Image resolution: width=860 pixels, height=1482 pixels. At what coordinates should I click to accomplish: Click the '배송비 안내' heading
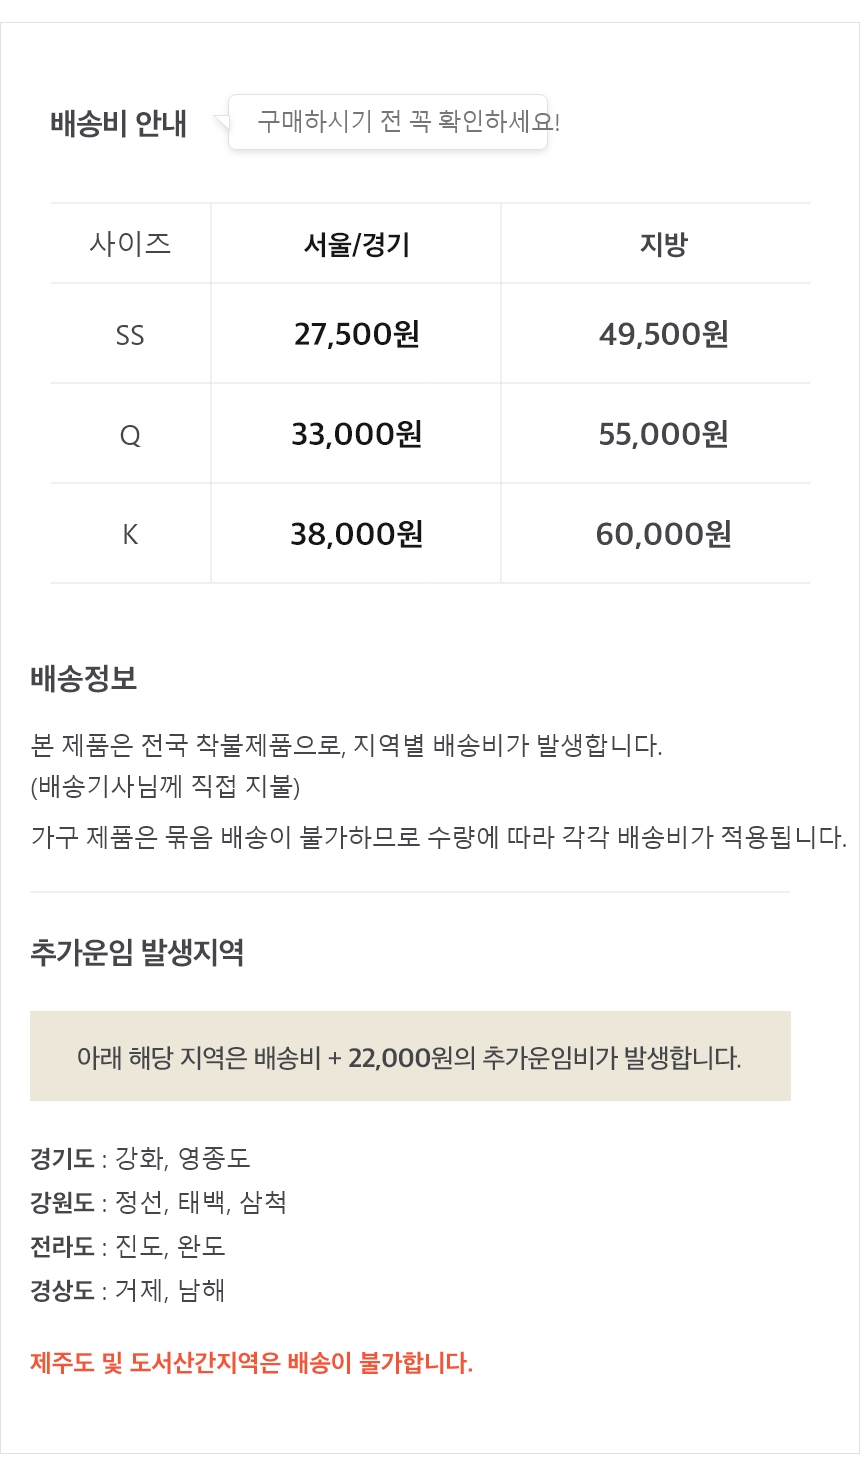[x=119, y=124]
